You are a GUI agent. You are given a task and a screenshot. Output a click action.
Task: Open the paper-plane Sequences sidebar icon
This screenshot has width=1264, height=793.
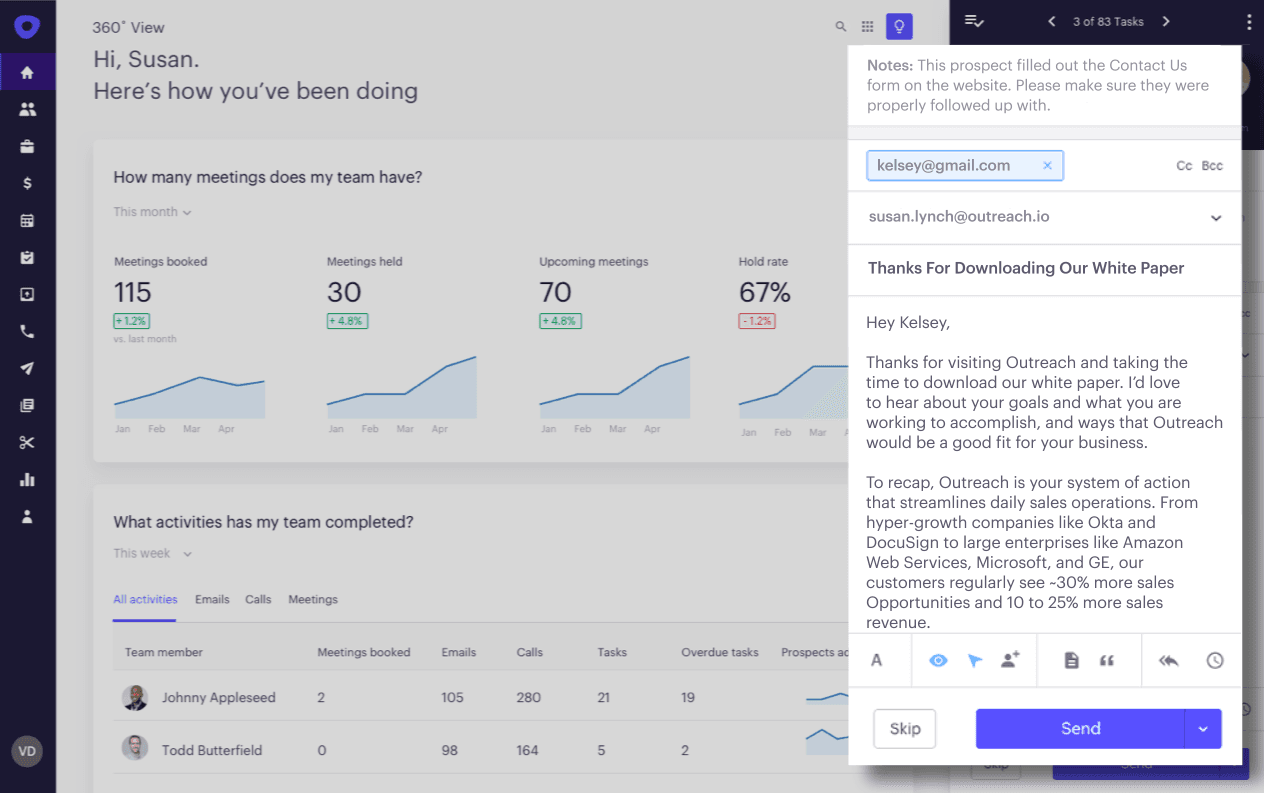pos(27,369)
